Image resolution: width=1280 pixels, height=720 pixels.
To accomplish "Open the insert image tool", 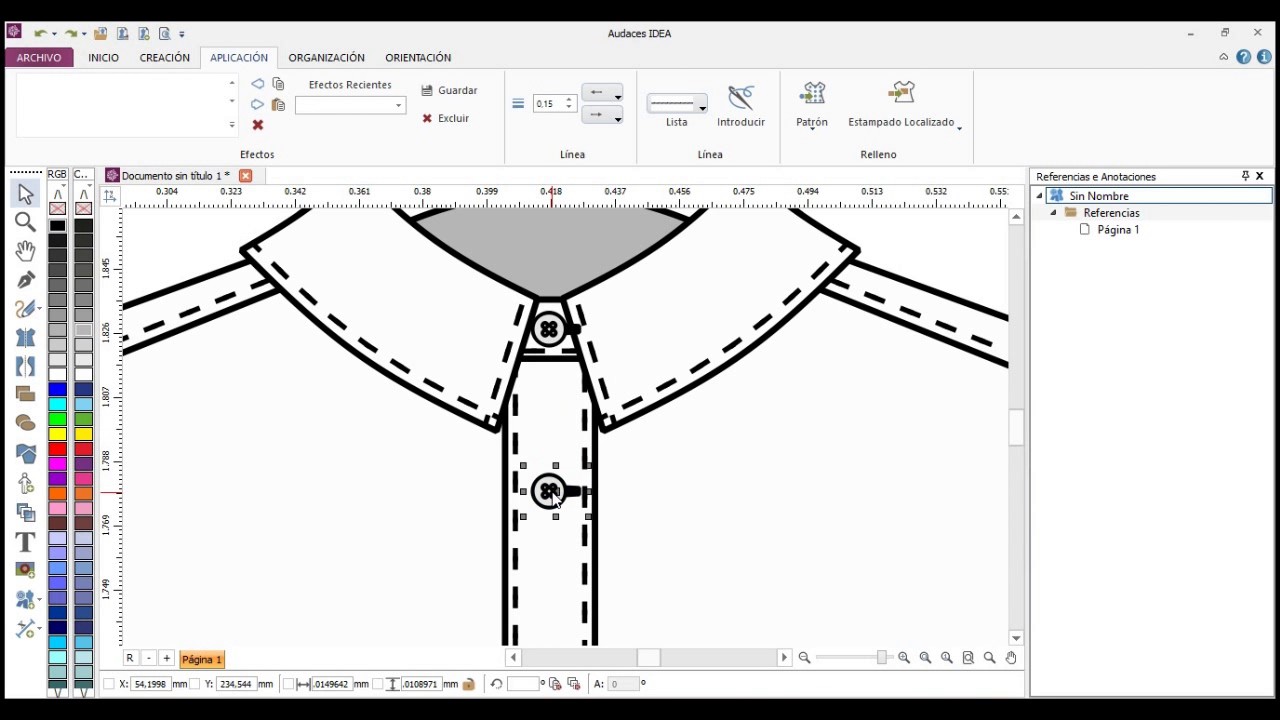I will click(26, 570).
